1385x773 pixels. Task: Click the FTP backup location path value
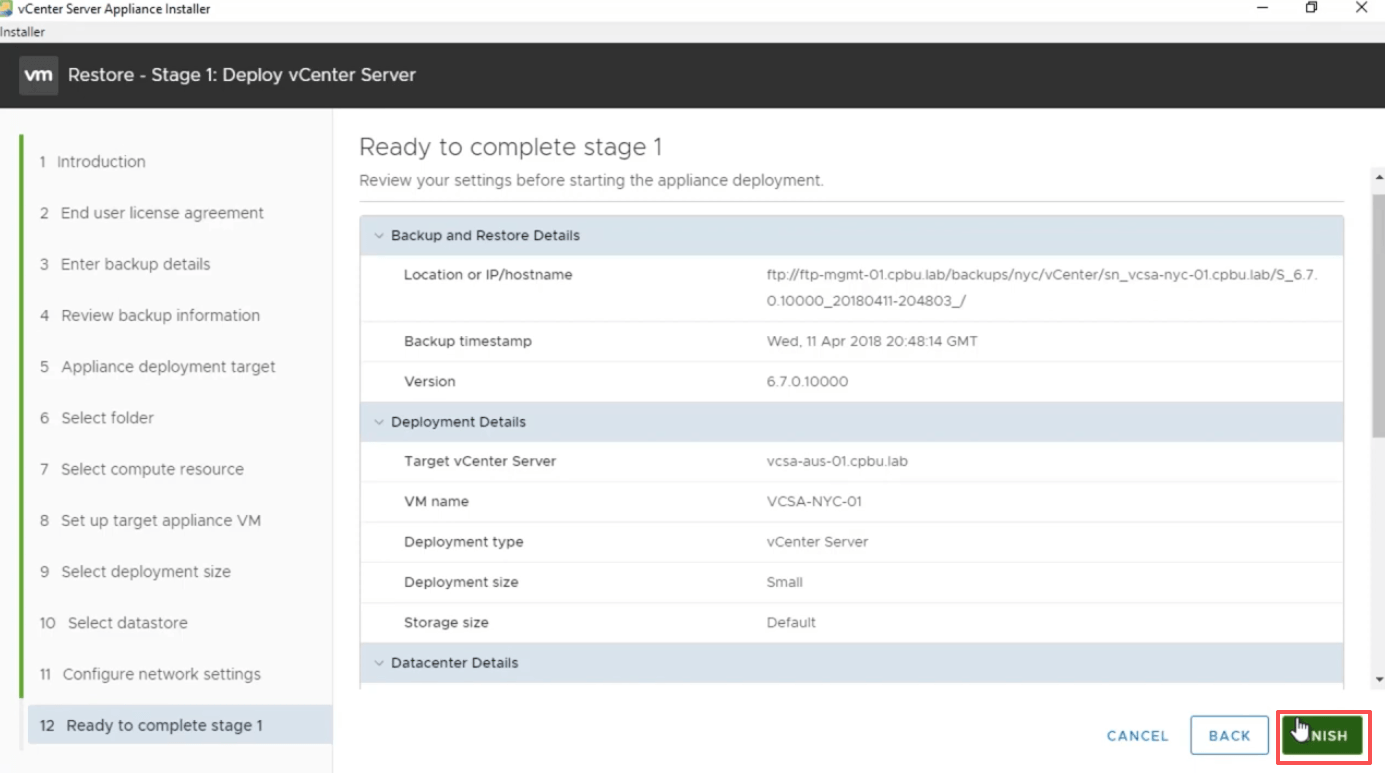pyautogui.click(x=1042, y=288)
